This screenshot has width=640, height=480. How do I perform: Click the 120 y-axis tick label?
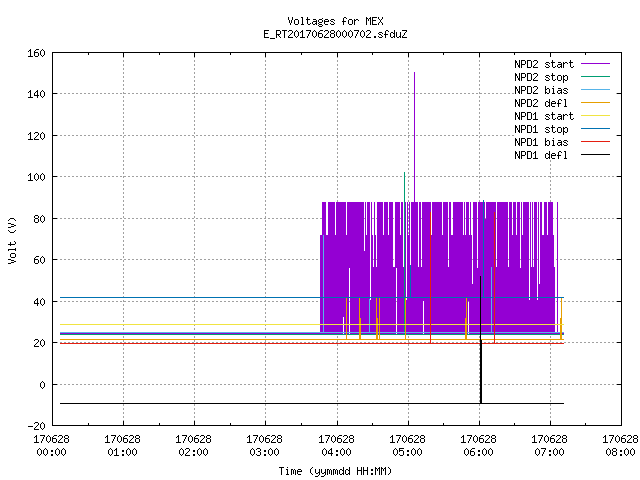click(36, 136)
